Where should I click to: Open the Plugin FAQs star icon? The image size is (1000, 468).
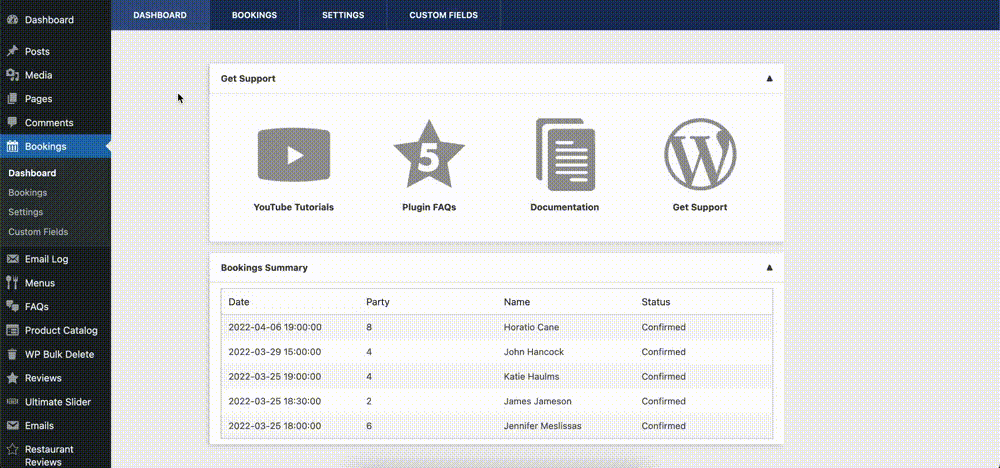pos(429,154)
